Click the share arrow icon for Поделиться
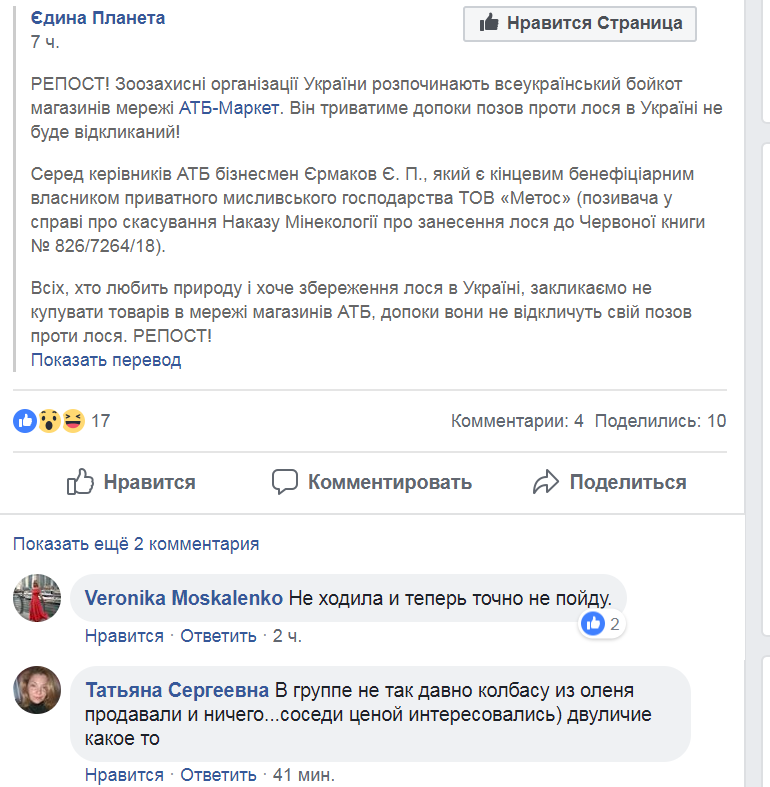 click(546, 482)
